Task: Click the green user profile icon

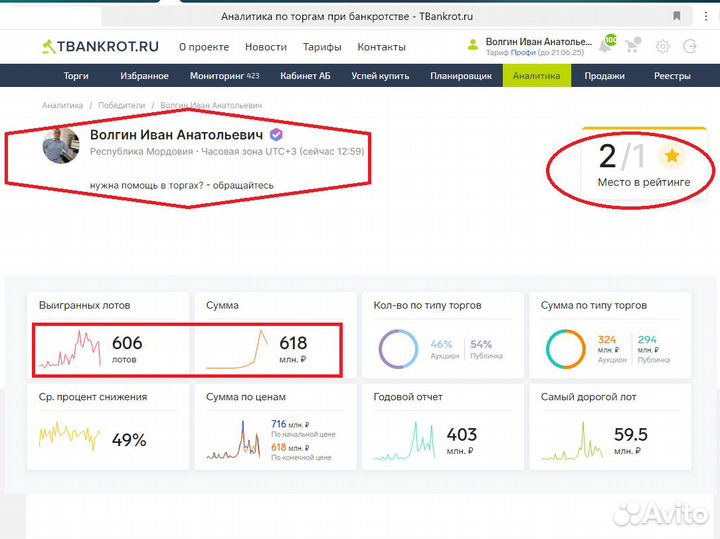Action: tap(473, 45)
